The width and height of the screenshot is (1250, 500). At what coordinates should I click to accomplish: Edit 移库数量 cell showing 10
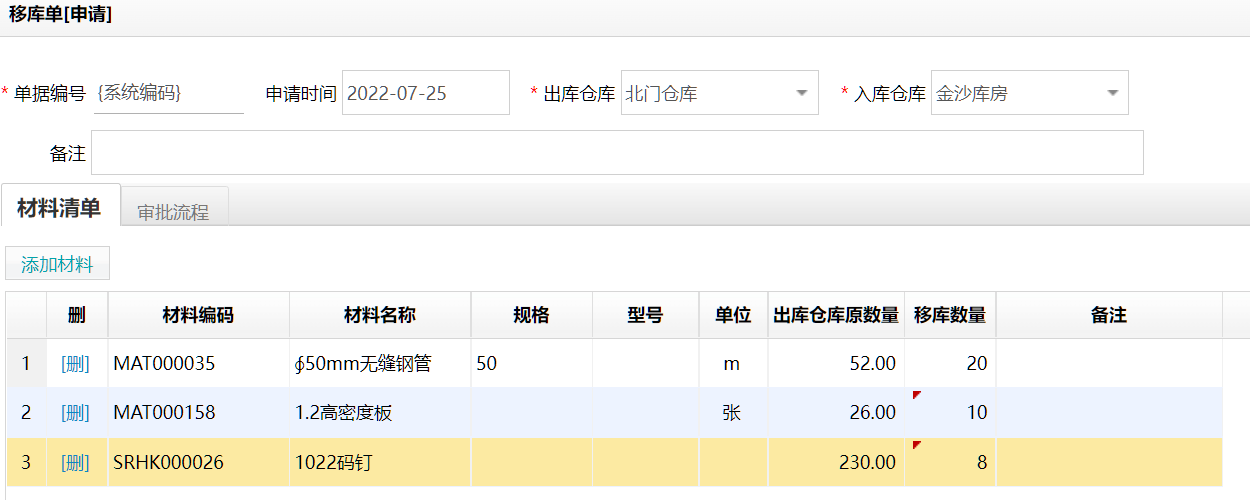click(x=949, y=413)
